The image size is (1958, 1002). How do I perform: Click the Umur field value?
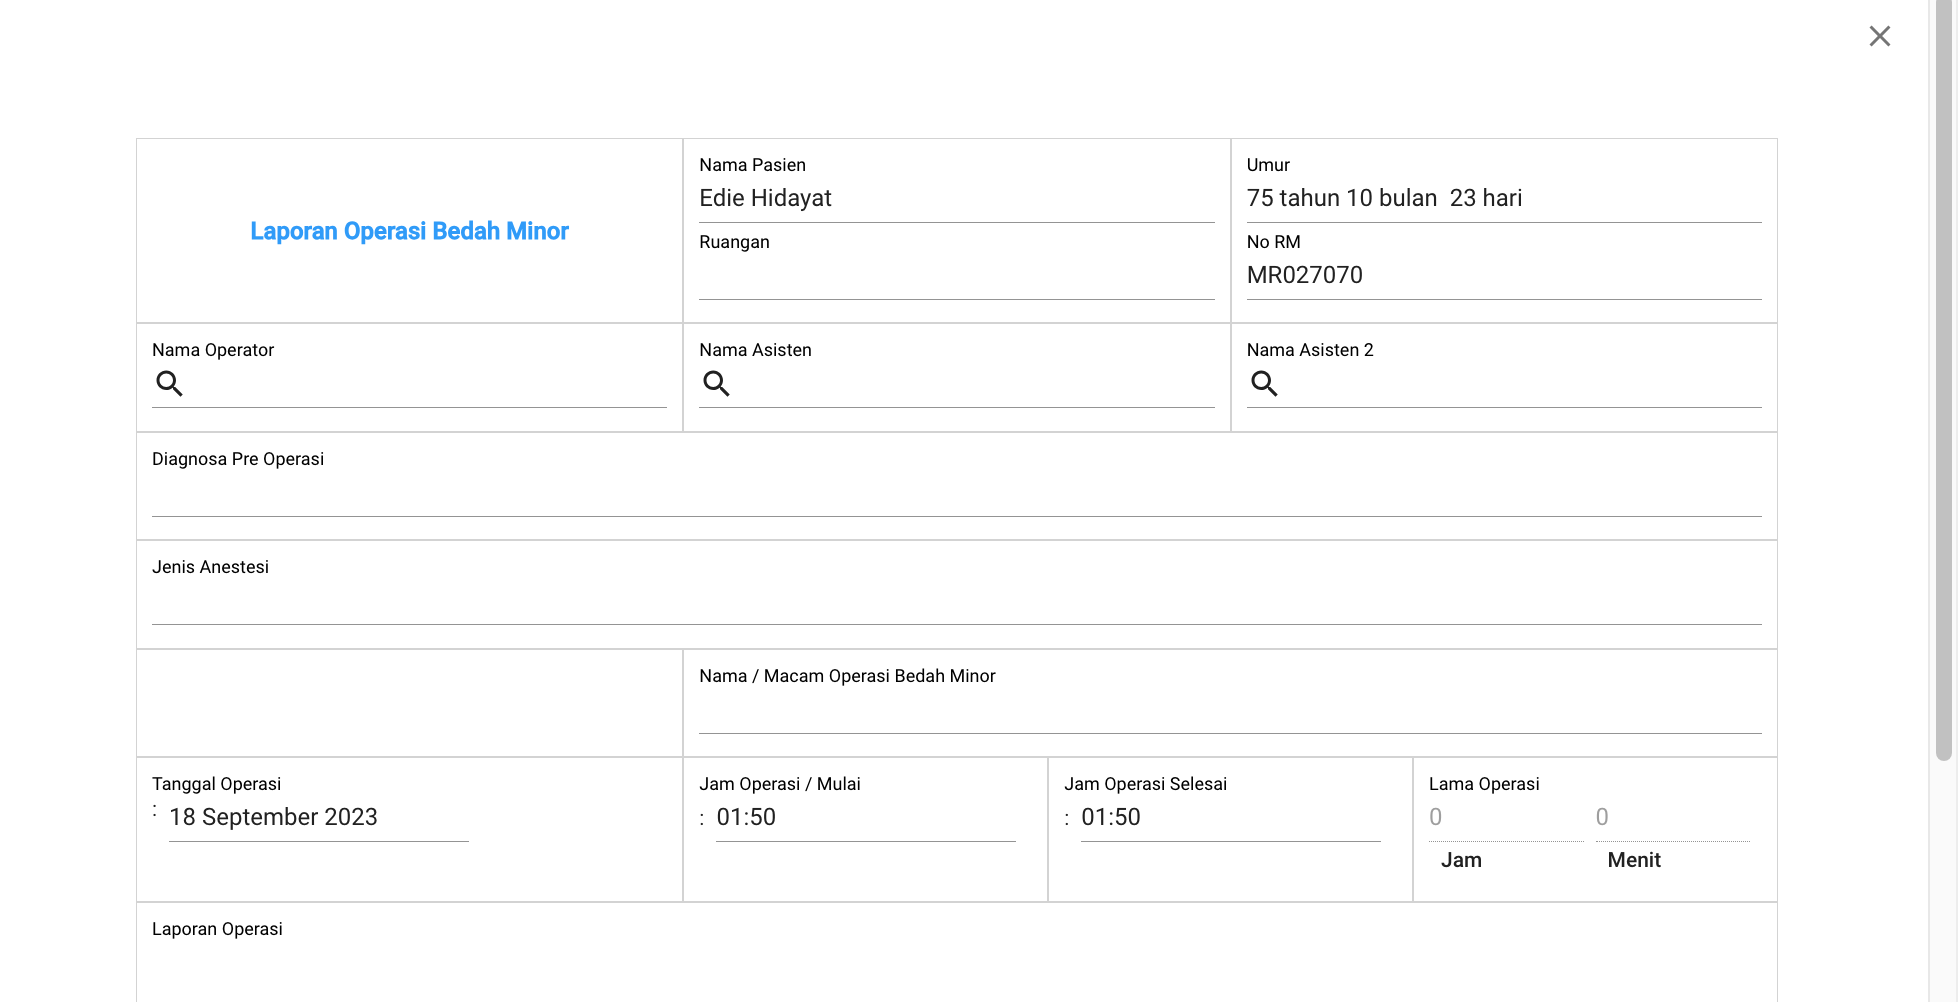(x=1503, y=199)
